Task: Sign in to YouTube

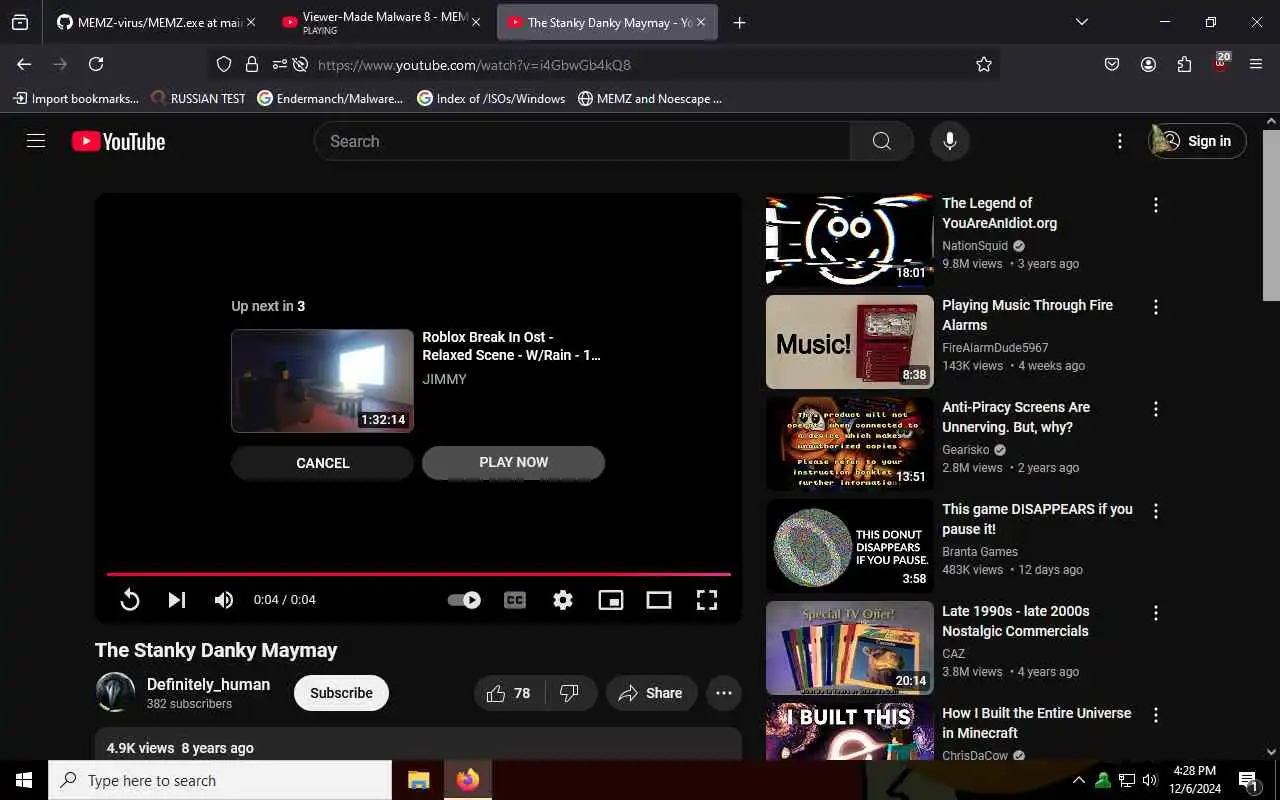Action: pos(1197,141)
